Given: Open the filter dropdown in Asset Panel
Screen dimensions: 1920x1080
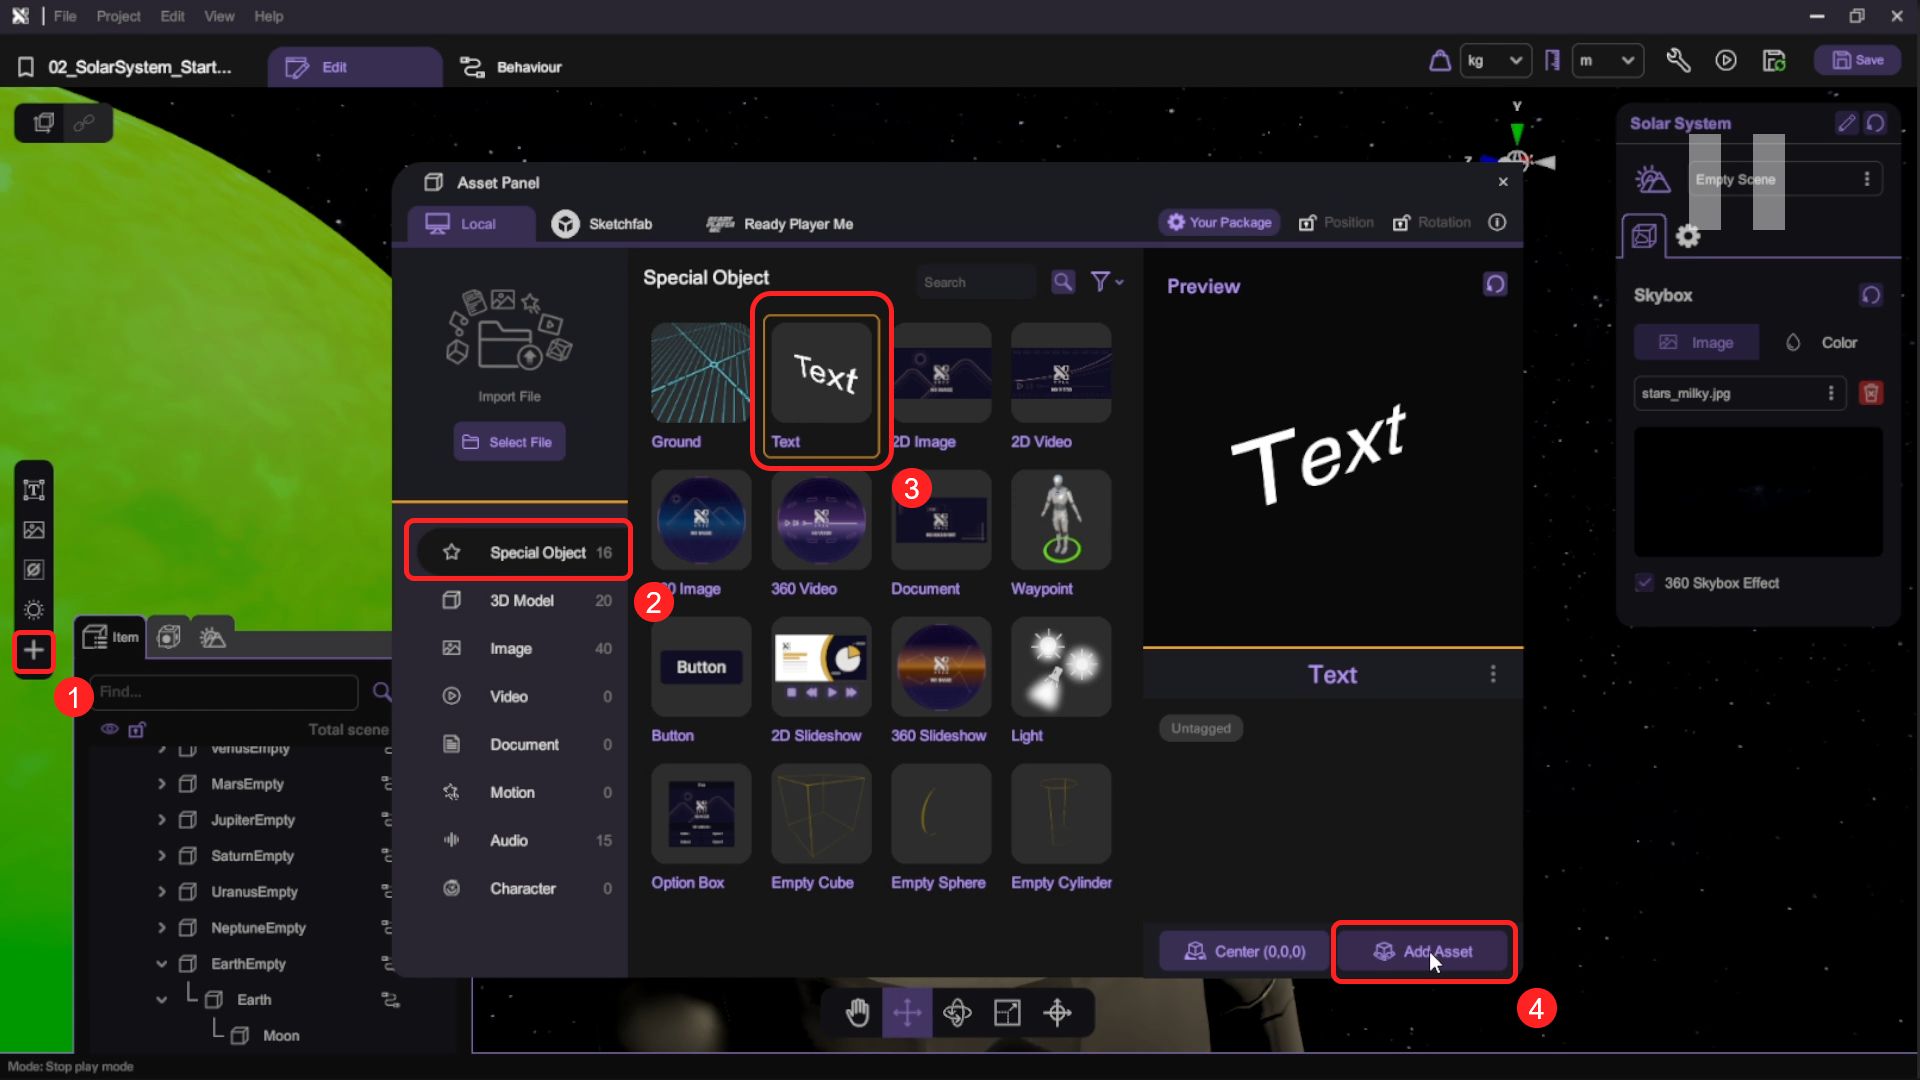Looking at the screenshot, I should coord(1106,282).
